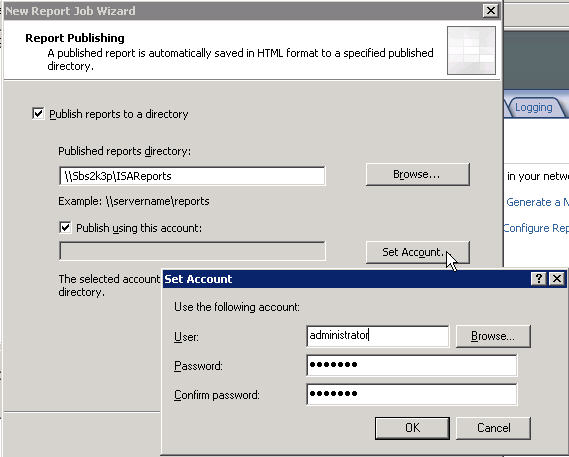Uncheck Publish reports to a directory
The image size is (569, 457).
pos(38,114)
